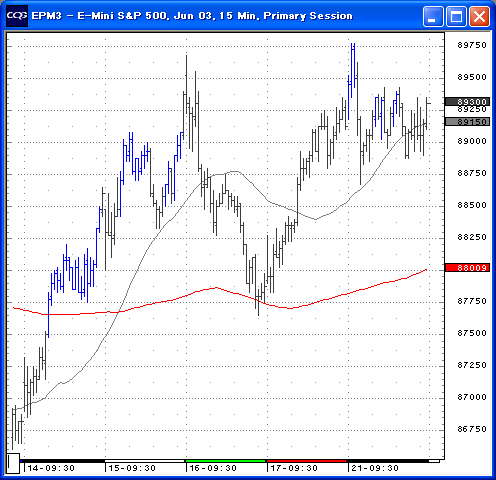The width and height of the screenshot is (496, 480).
Task: Click the green session bar above 16-09:30
Action: (225, 461)
